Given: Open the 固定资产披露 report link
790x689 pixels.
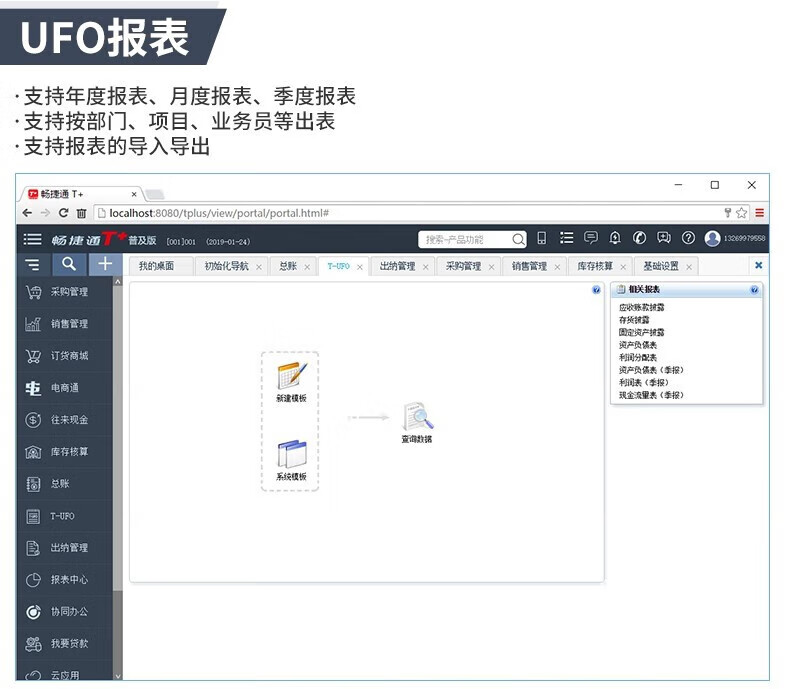Looking at the screenshot, I should coord(641,332).
